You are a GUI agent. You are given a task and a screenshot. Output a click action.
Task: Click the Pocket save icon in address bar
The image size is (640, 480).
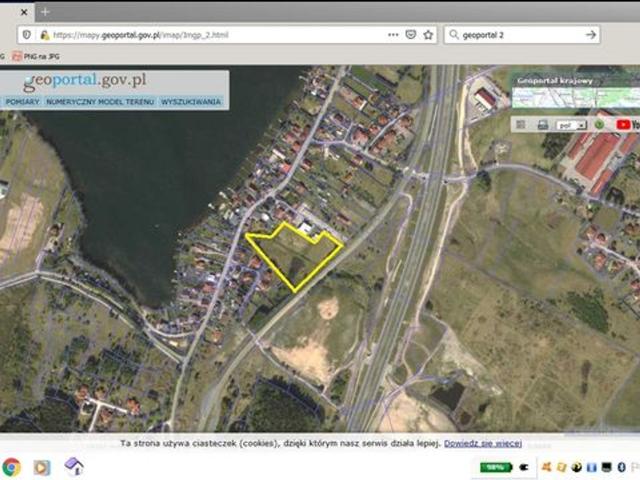(x=410, y=34)
